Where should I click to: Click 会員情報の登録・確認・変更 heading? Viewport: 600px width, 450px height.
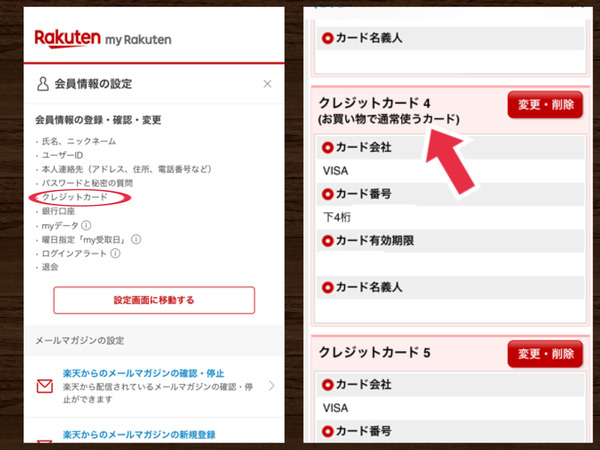click(x=98, y=120)
